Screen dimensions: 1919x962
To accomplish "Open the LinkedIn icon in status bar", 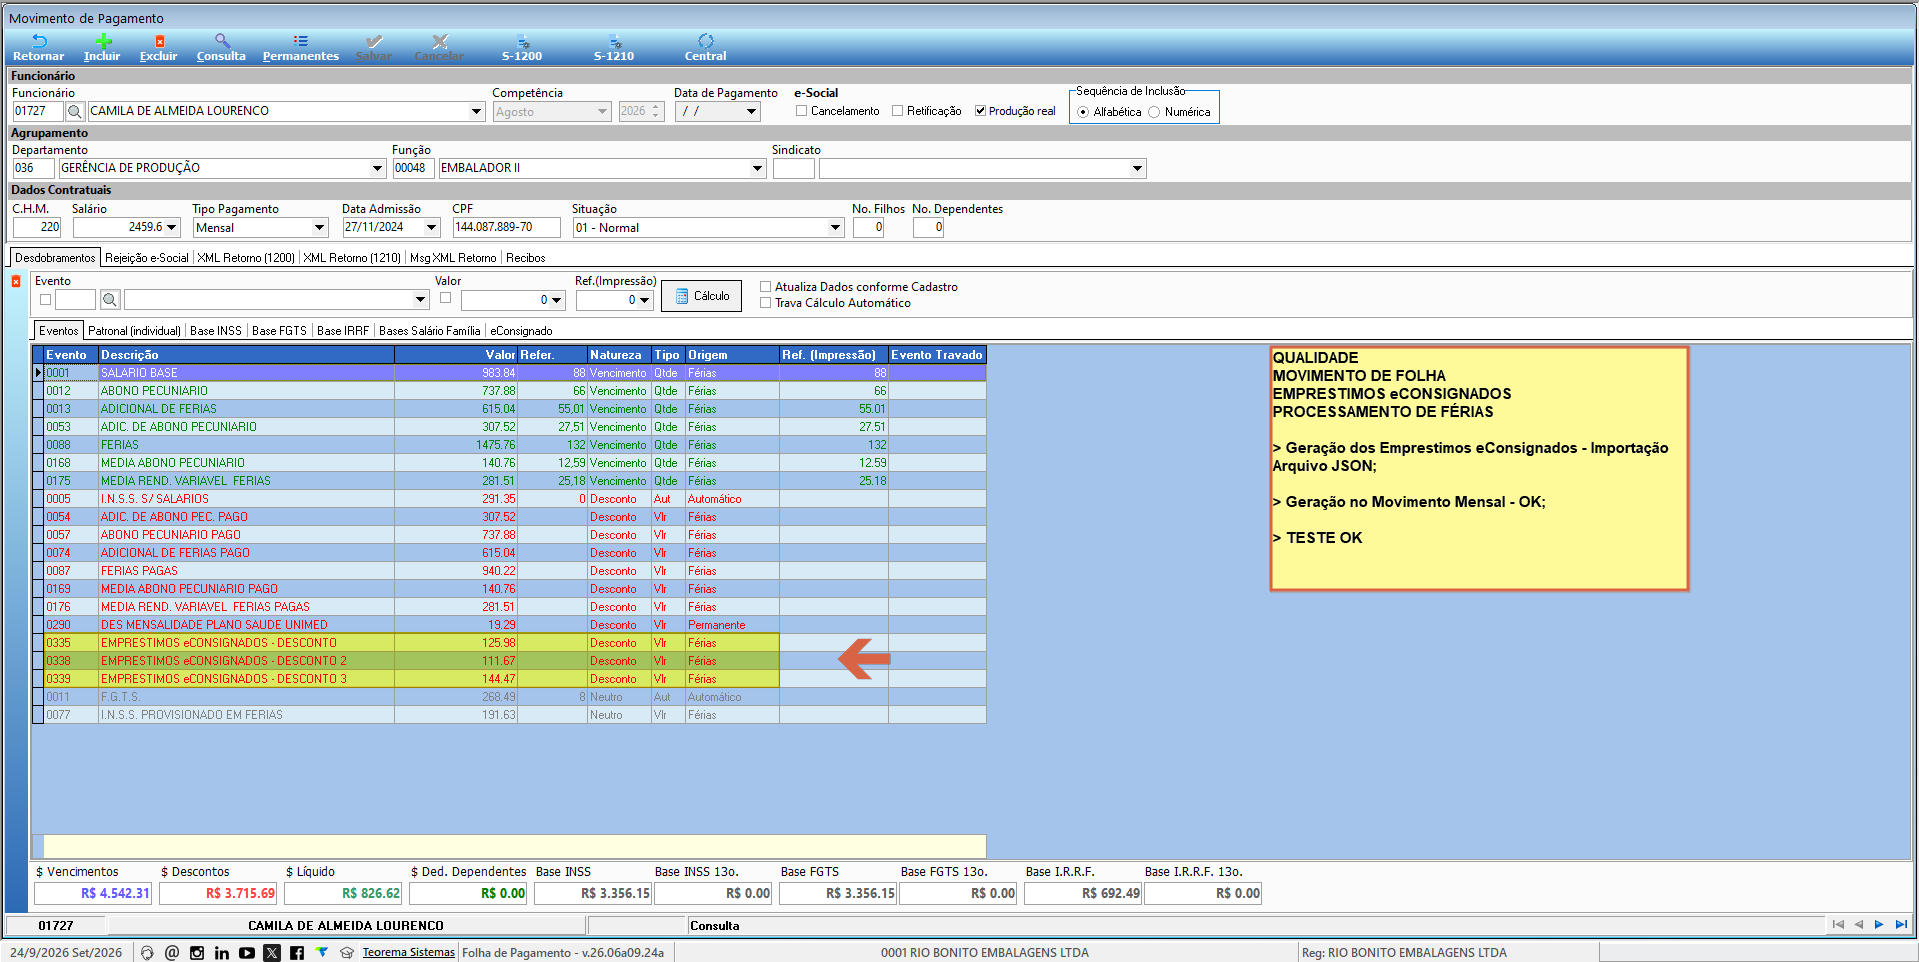I will 222,953.
